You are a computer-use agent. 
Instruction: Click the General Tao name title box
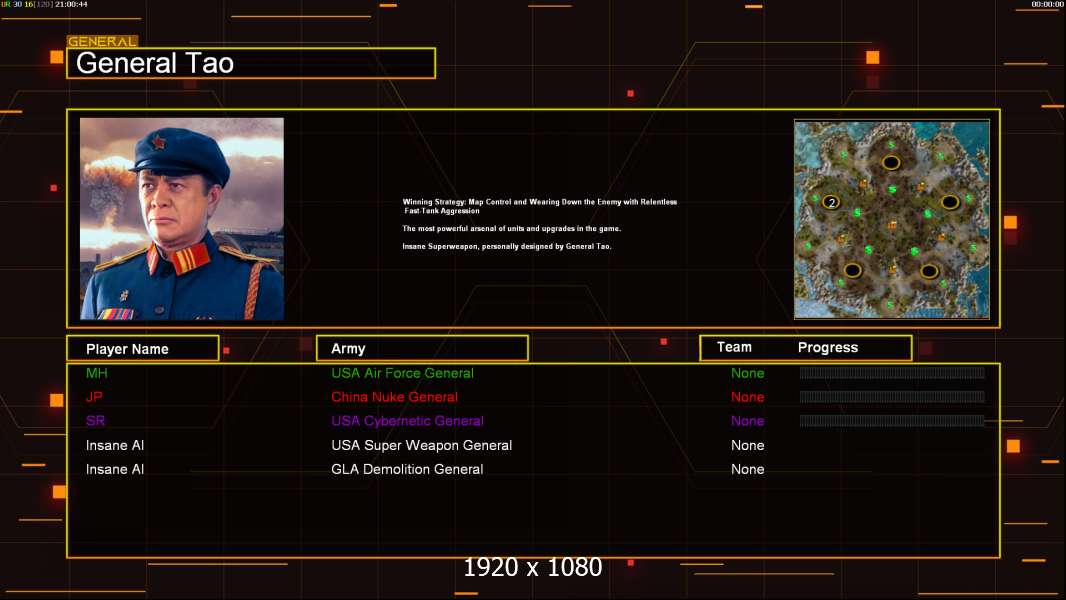pos(251,63)
